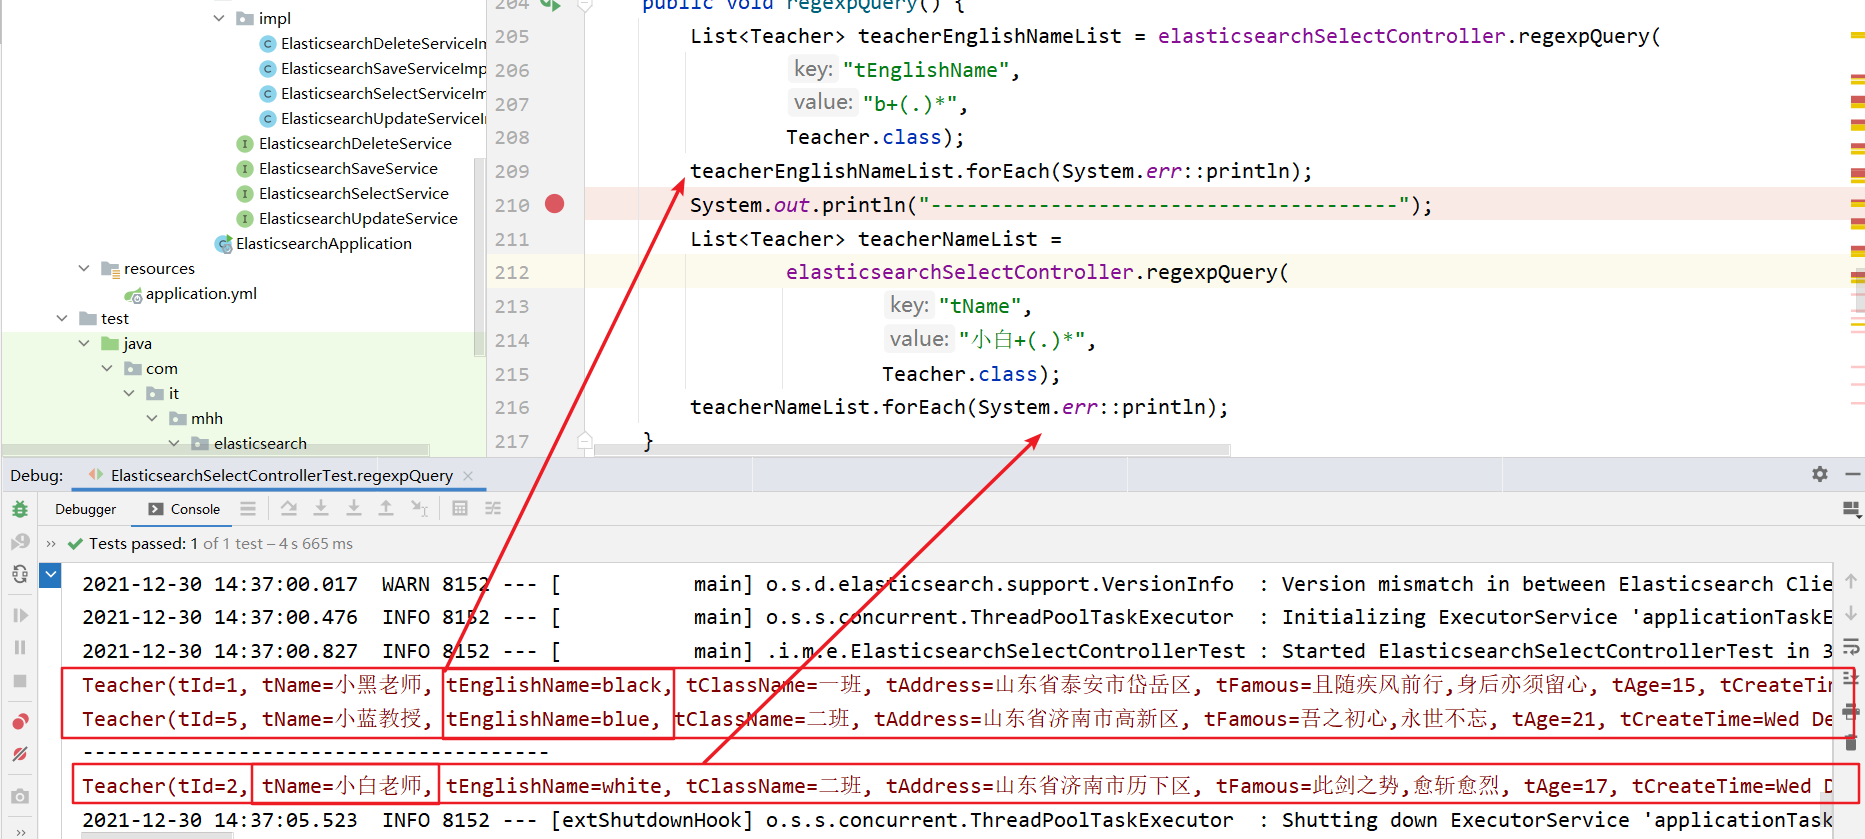Open ElasticsearchSaveServiceImpl class
Viewport: 1865px width, 839px height.
pyautogui.click(x=374, y=68)
